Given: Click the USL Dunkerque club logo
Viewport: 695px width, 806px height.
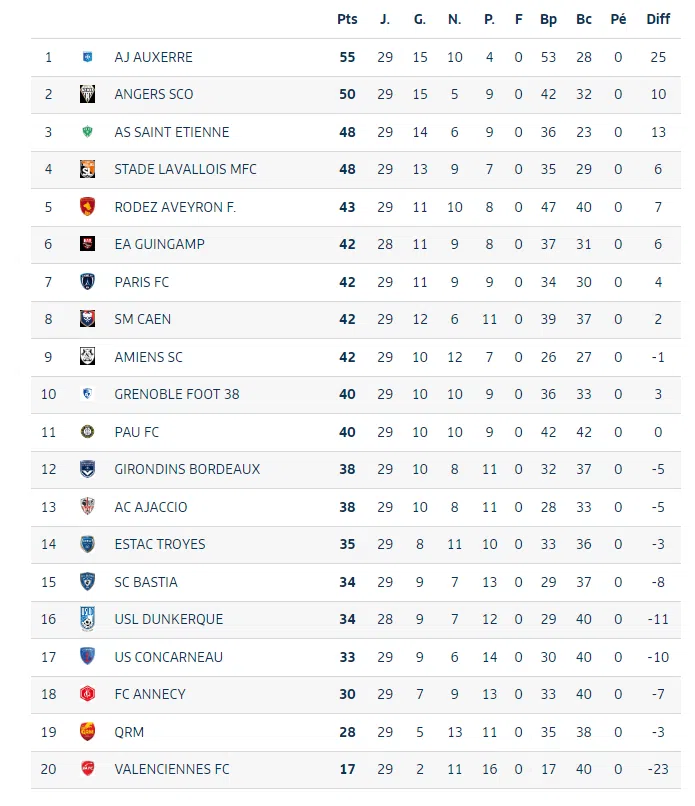Looking at the screenshot, I should 87,619.
